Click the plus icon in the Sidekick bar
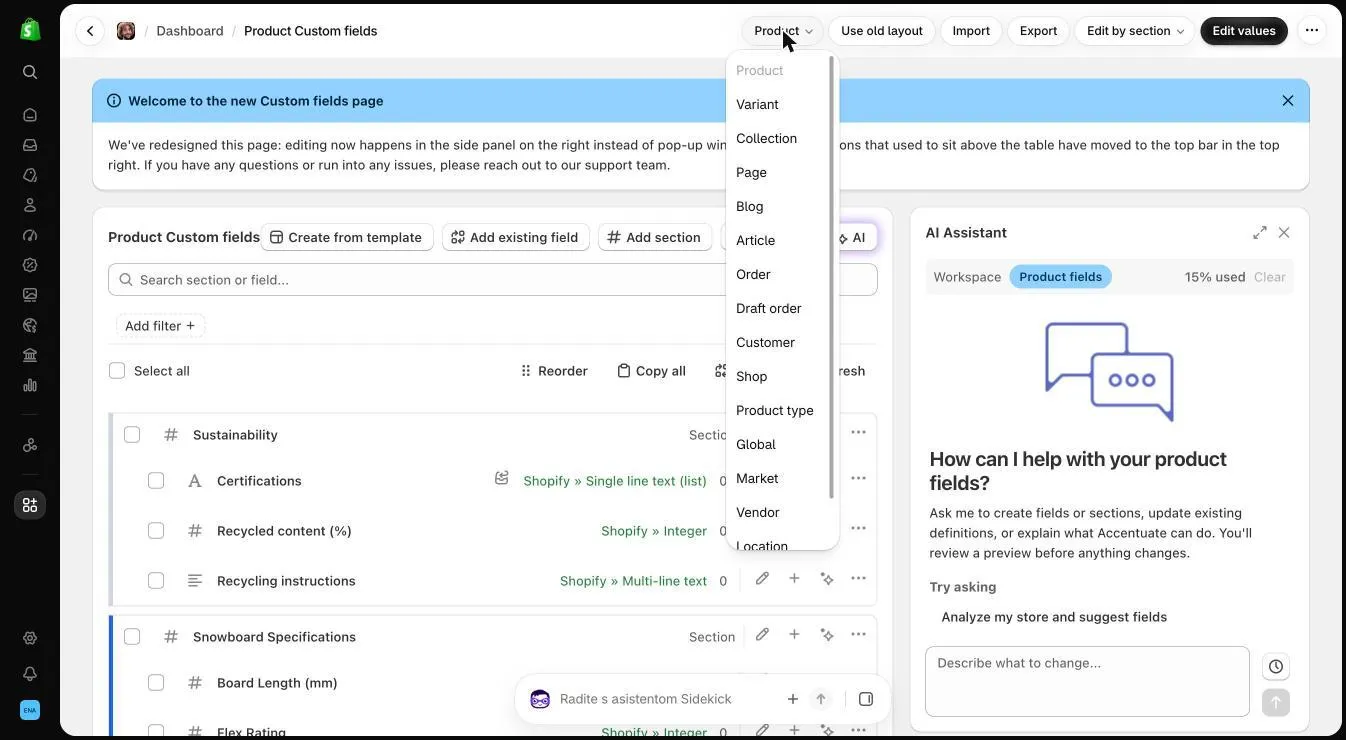 (792, 699)
